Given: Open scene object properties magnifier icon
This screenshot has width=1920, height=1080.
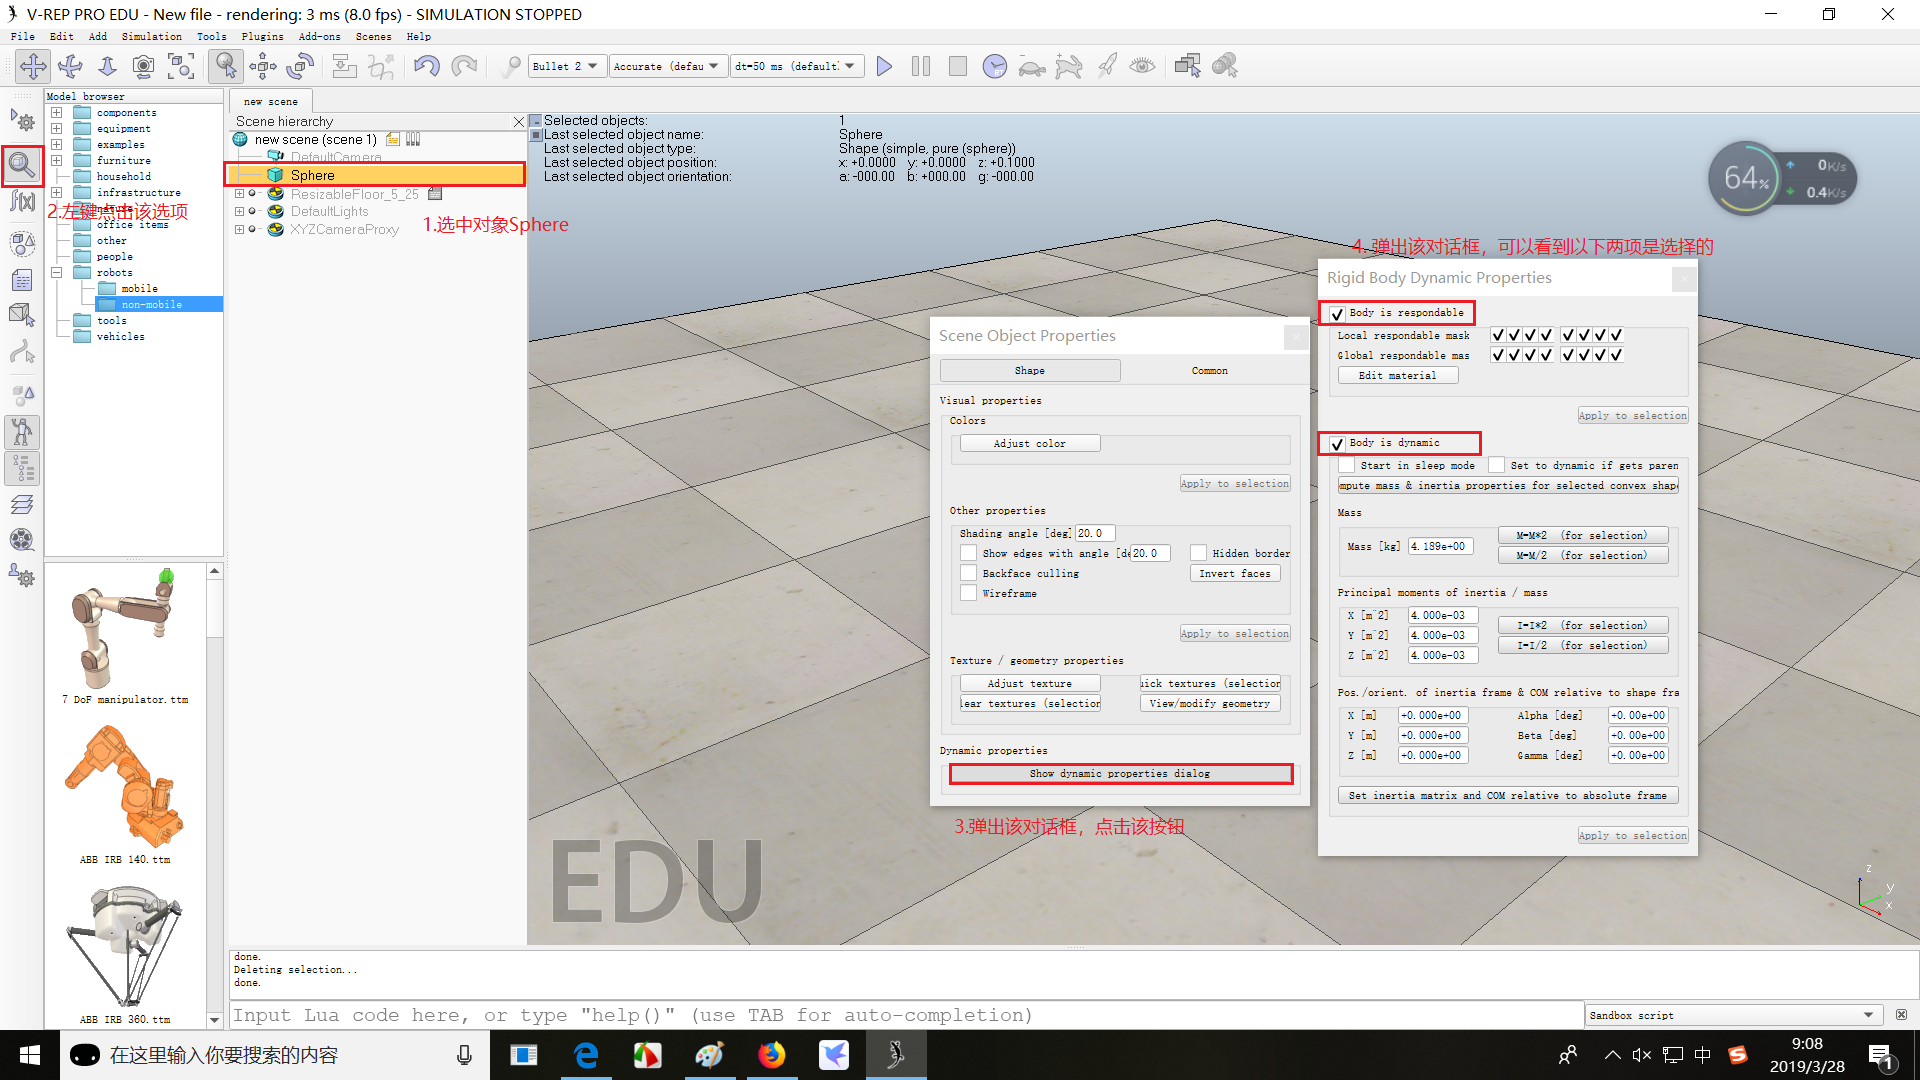Looking at the screenshot, I should 22,164.
